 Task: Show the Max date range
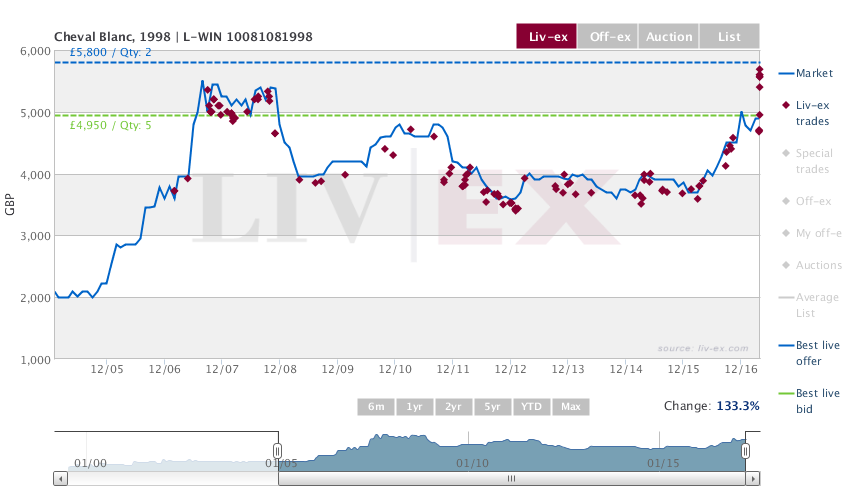click(x=571, y=407)
